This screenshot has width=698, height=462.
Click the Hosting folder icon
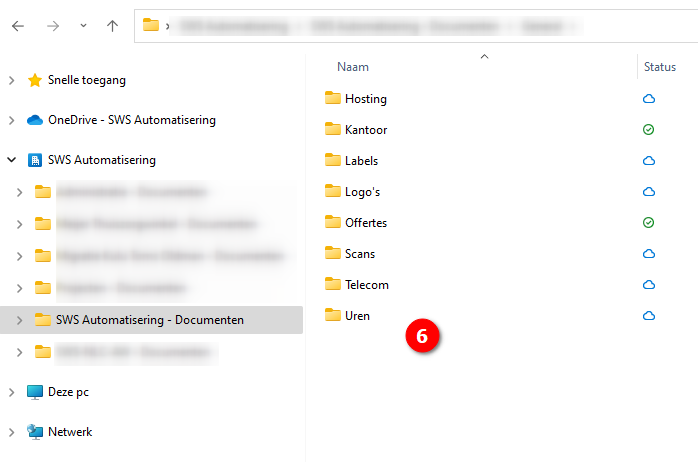(x=333, y=99)
